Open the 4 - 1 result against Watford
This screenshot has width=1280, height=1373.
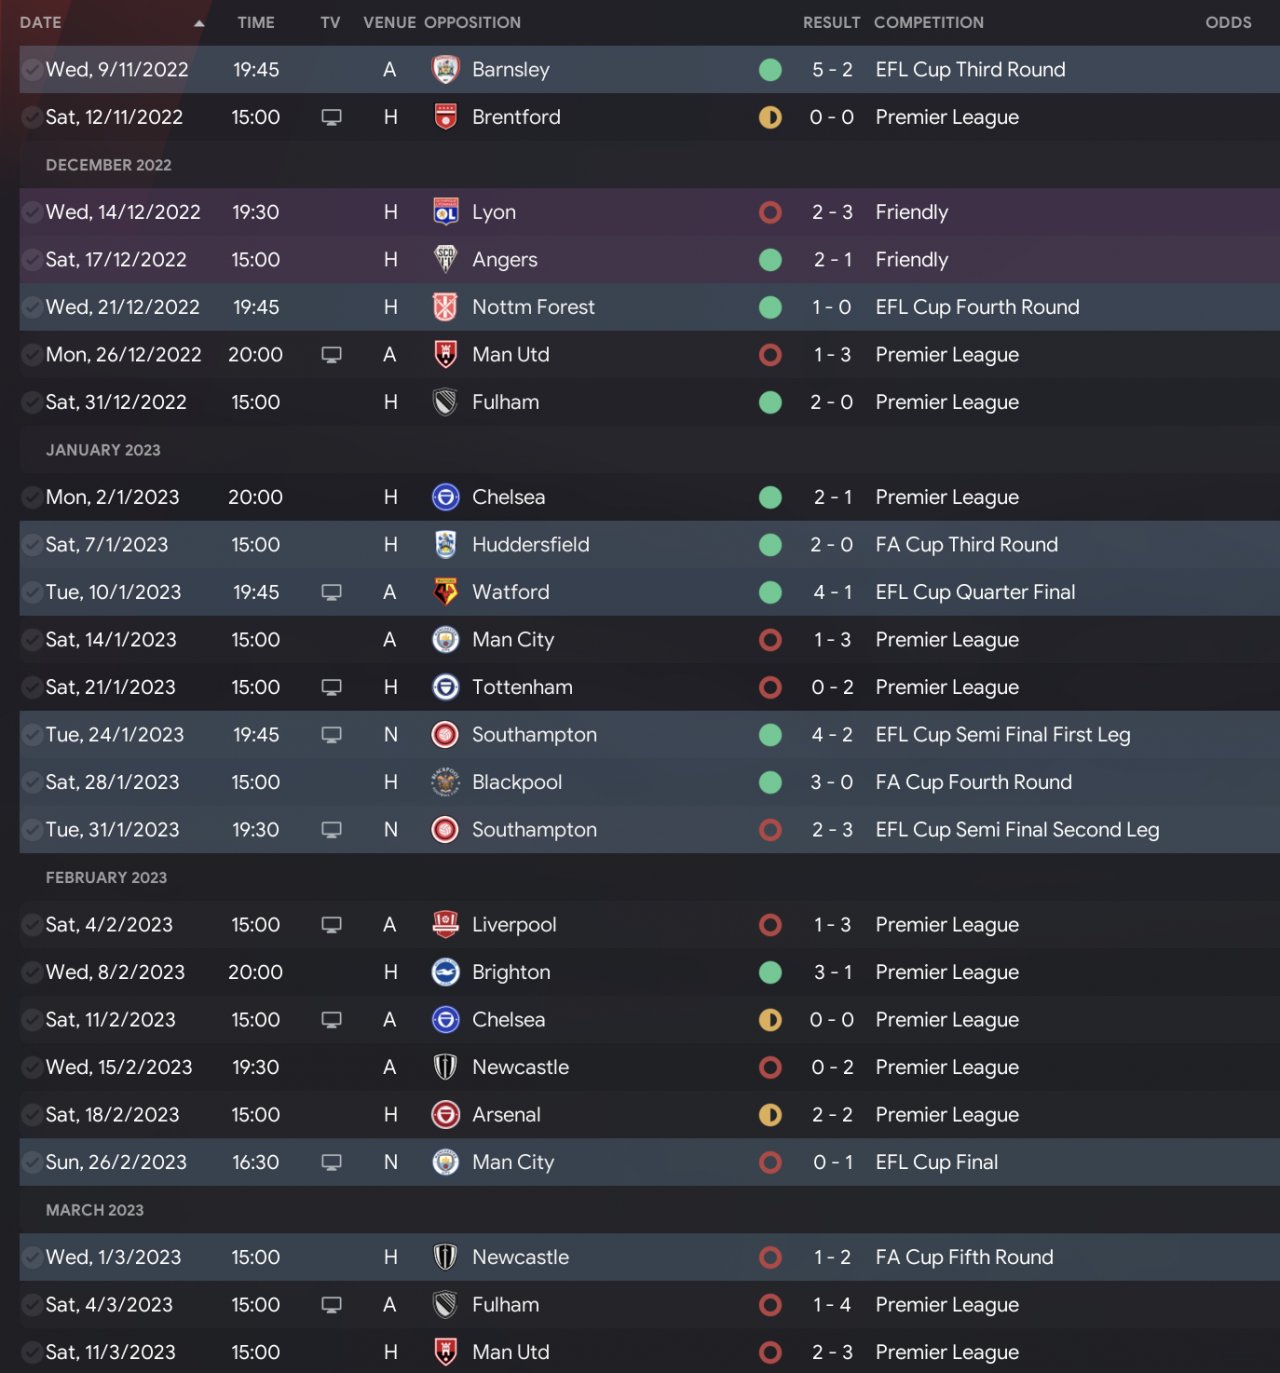coord(832,592)
